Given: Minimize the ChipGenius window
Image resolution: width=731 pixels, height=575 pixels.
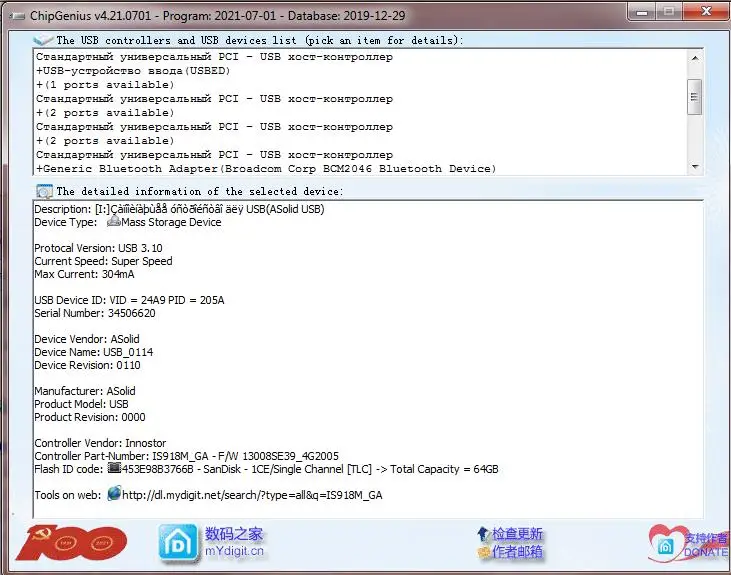Looking at the screenshot, I should tap(642, 12).
